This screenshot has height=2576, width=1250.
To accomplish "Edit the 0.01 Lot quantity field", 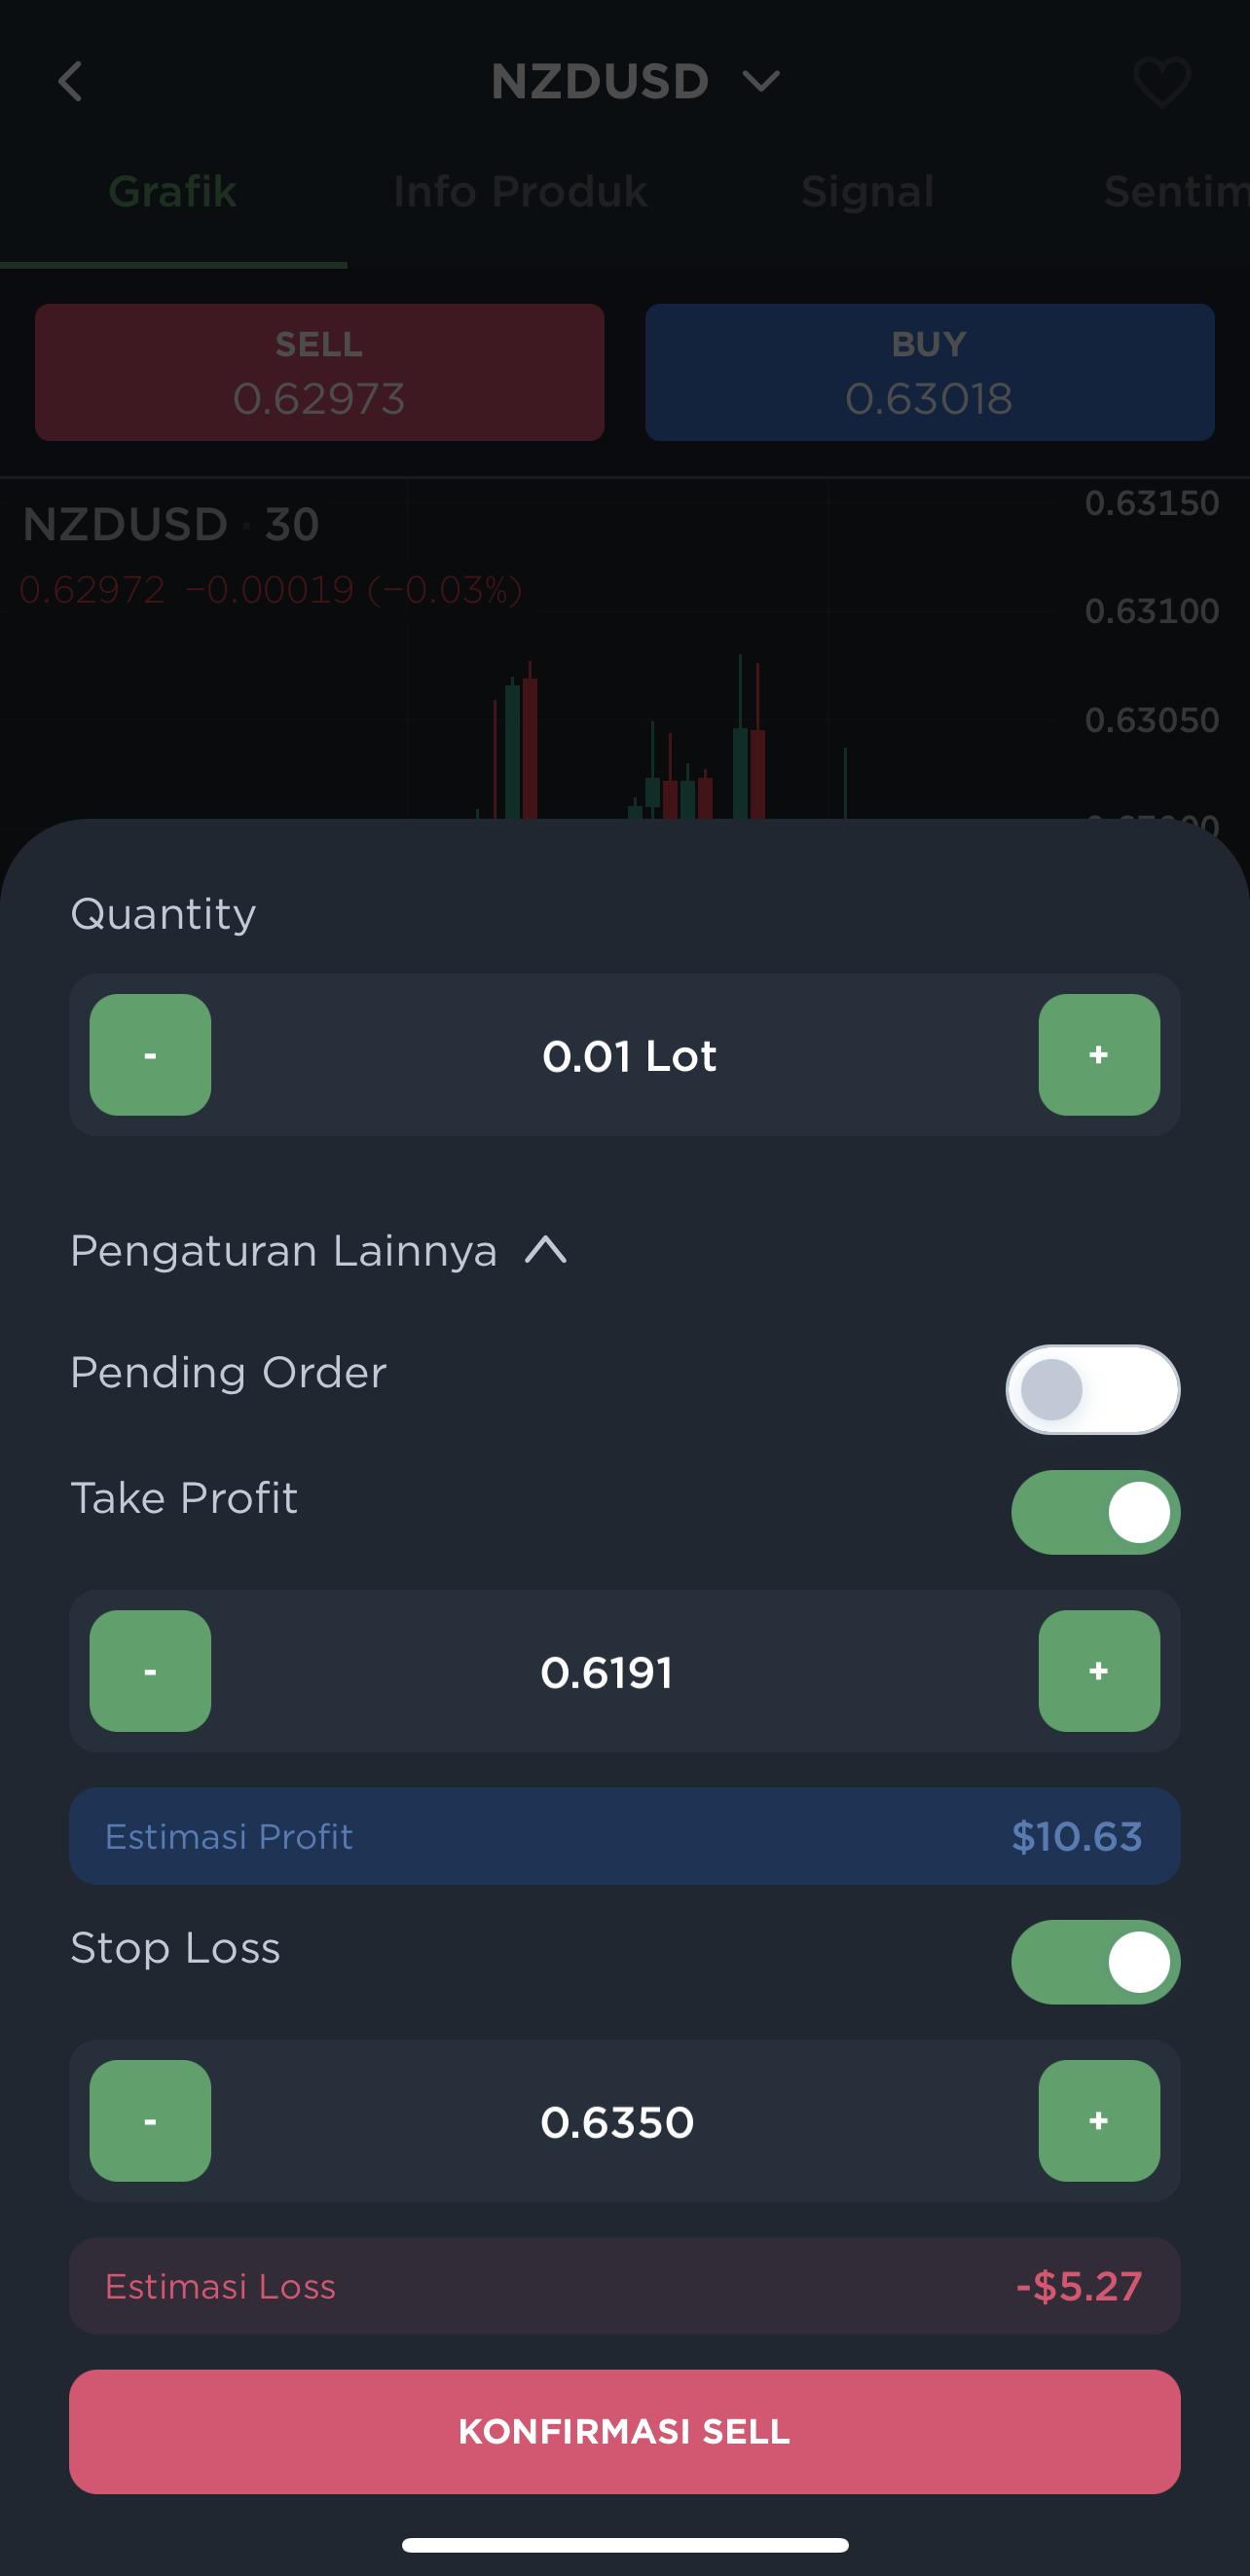I will point(629,1056).
